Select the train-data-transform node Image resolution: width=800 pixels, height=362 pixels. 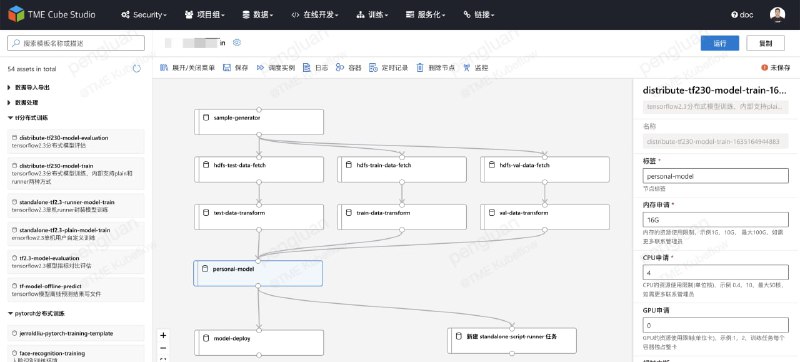point(402,217)
